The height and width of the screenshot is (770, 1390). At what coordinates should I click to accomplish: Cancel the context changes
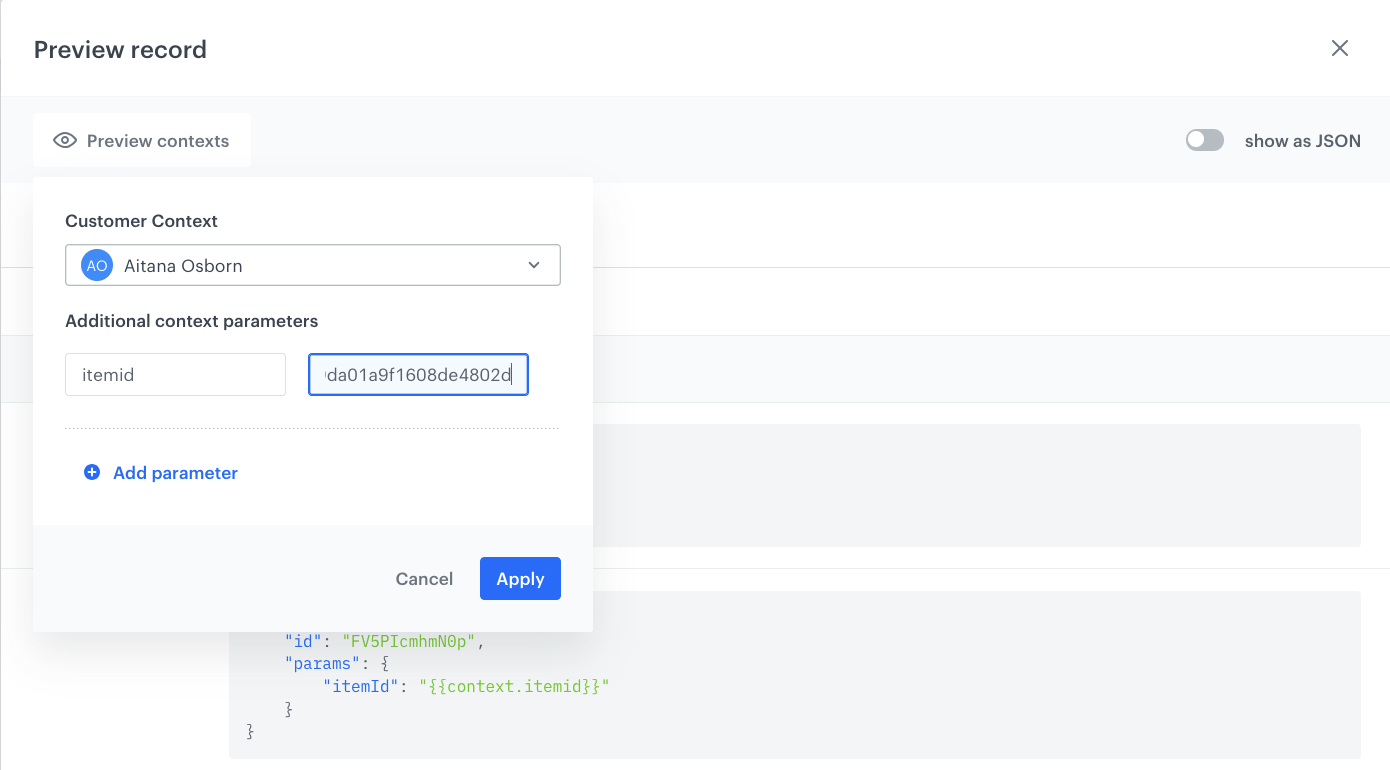click(424, 579)
